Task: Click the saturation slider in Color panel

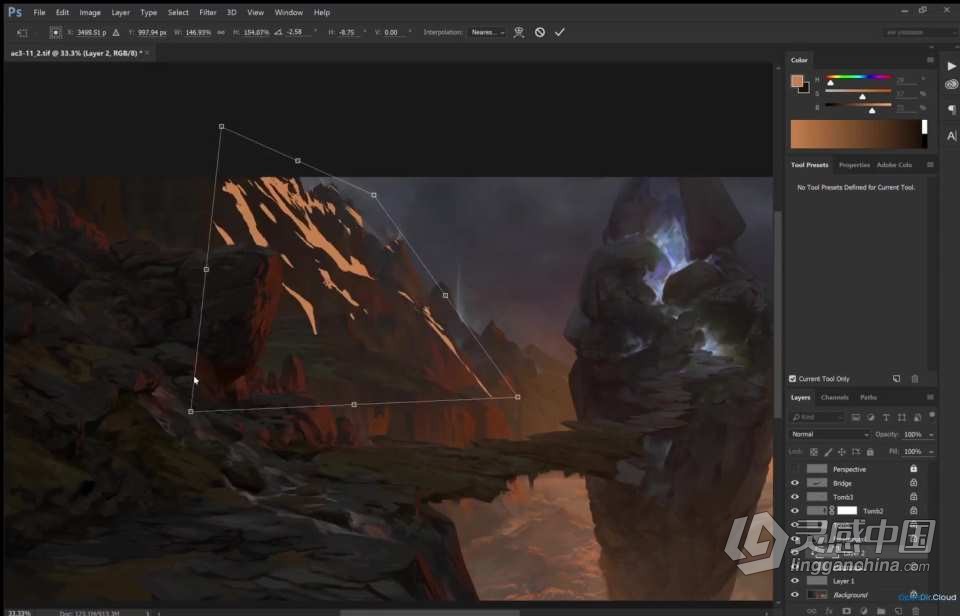Action: pos(858,91)
